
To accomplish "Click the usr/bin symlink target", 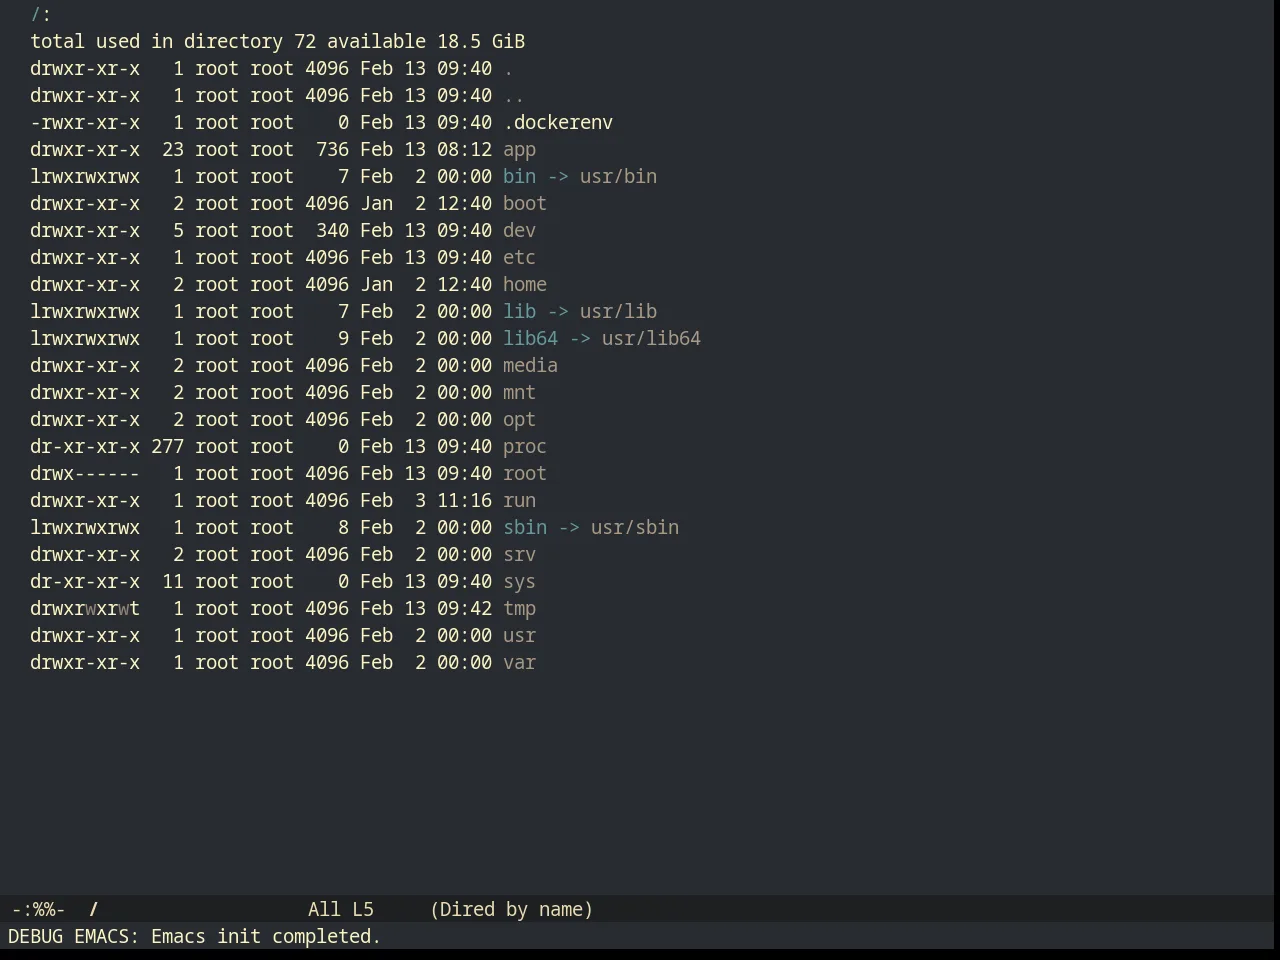I will (618, 177).
